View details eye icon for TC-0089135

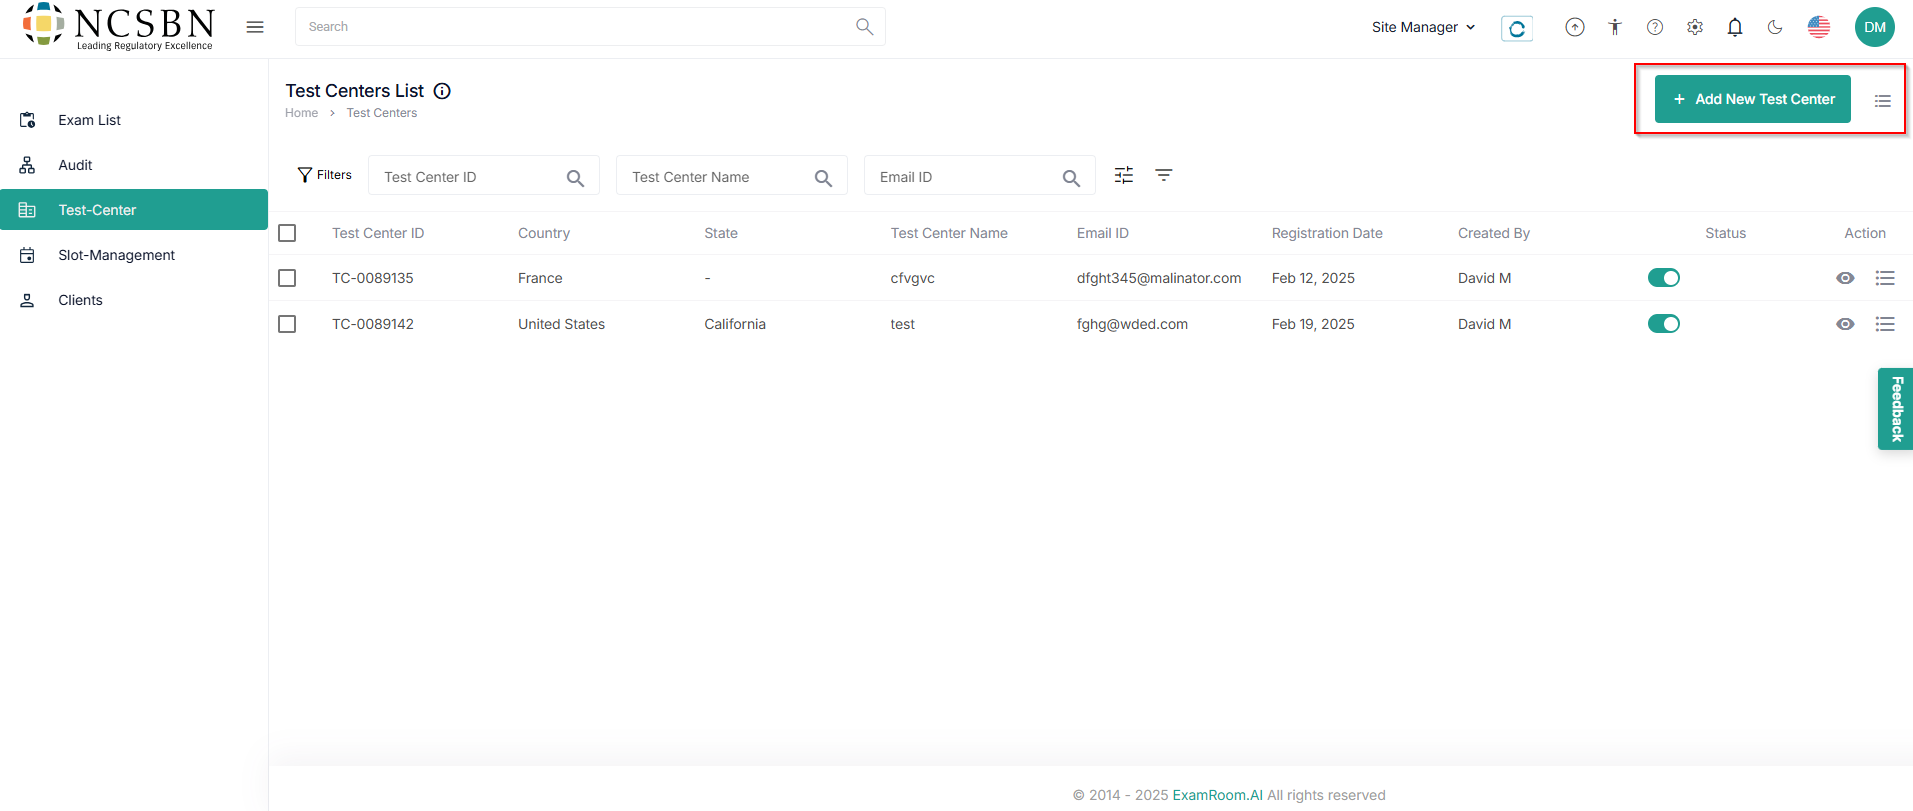[1845, 278]
